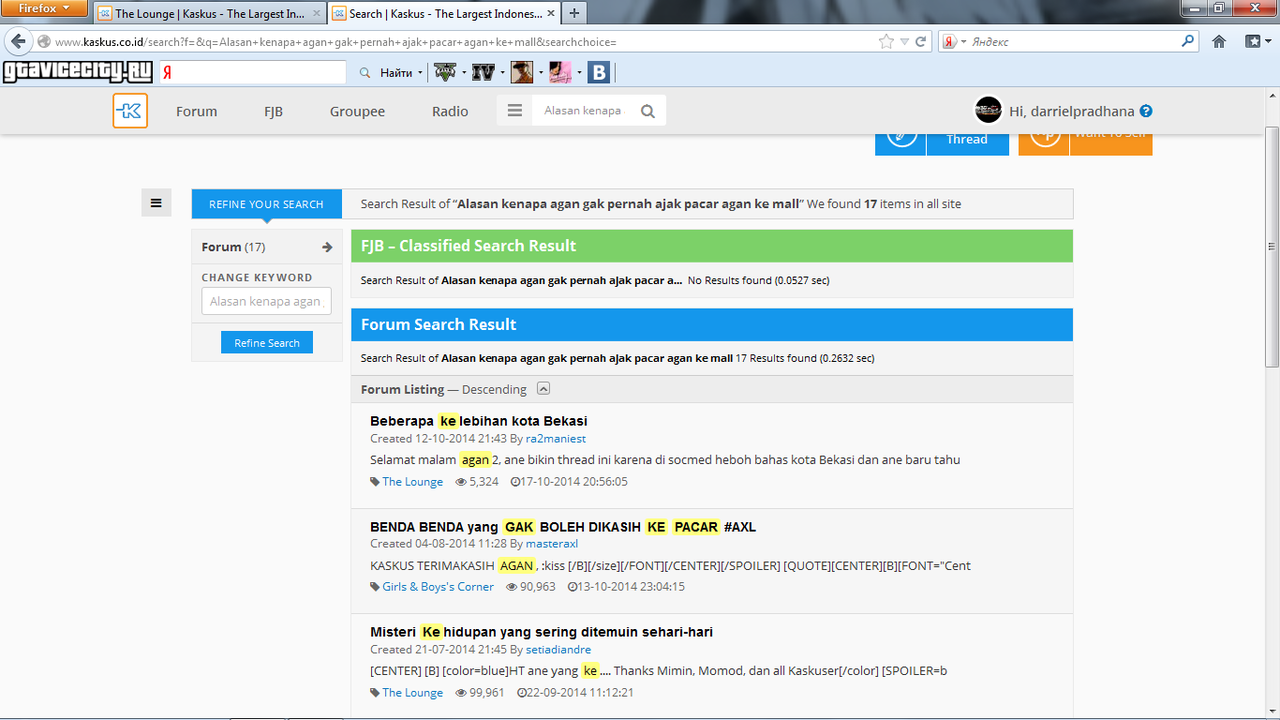The height and width of the screenshot is (720, 1280).
Task: Click the Refine Search button
Action: tap(267, 343)
